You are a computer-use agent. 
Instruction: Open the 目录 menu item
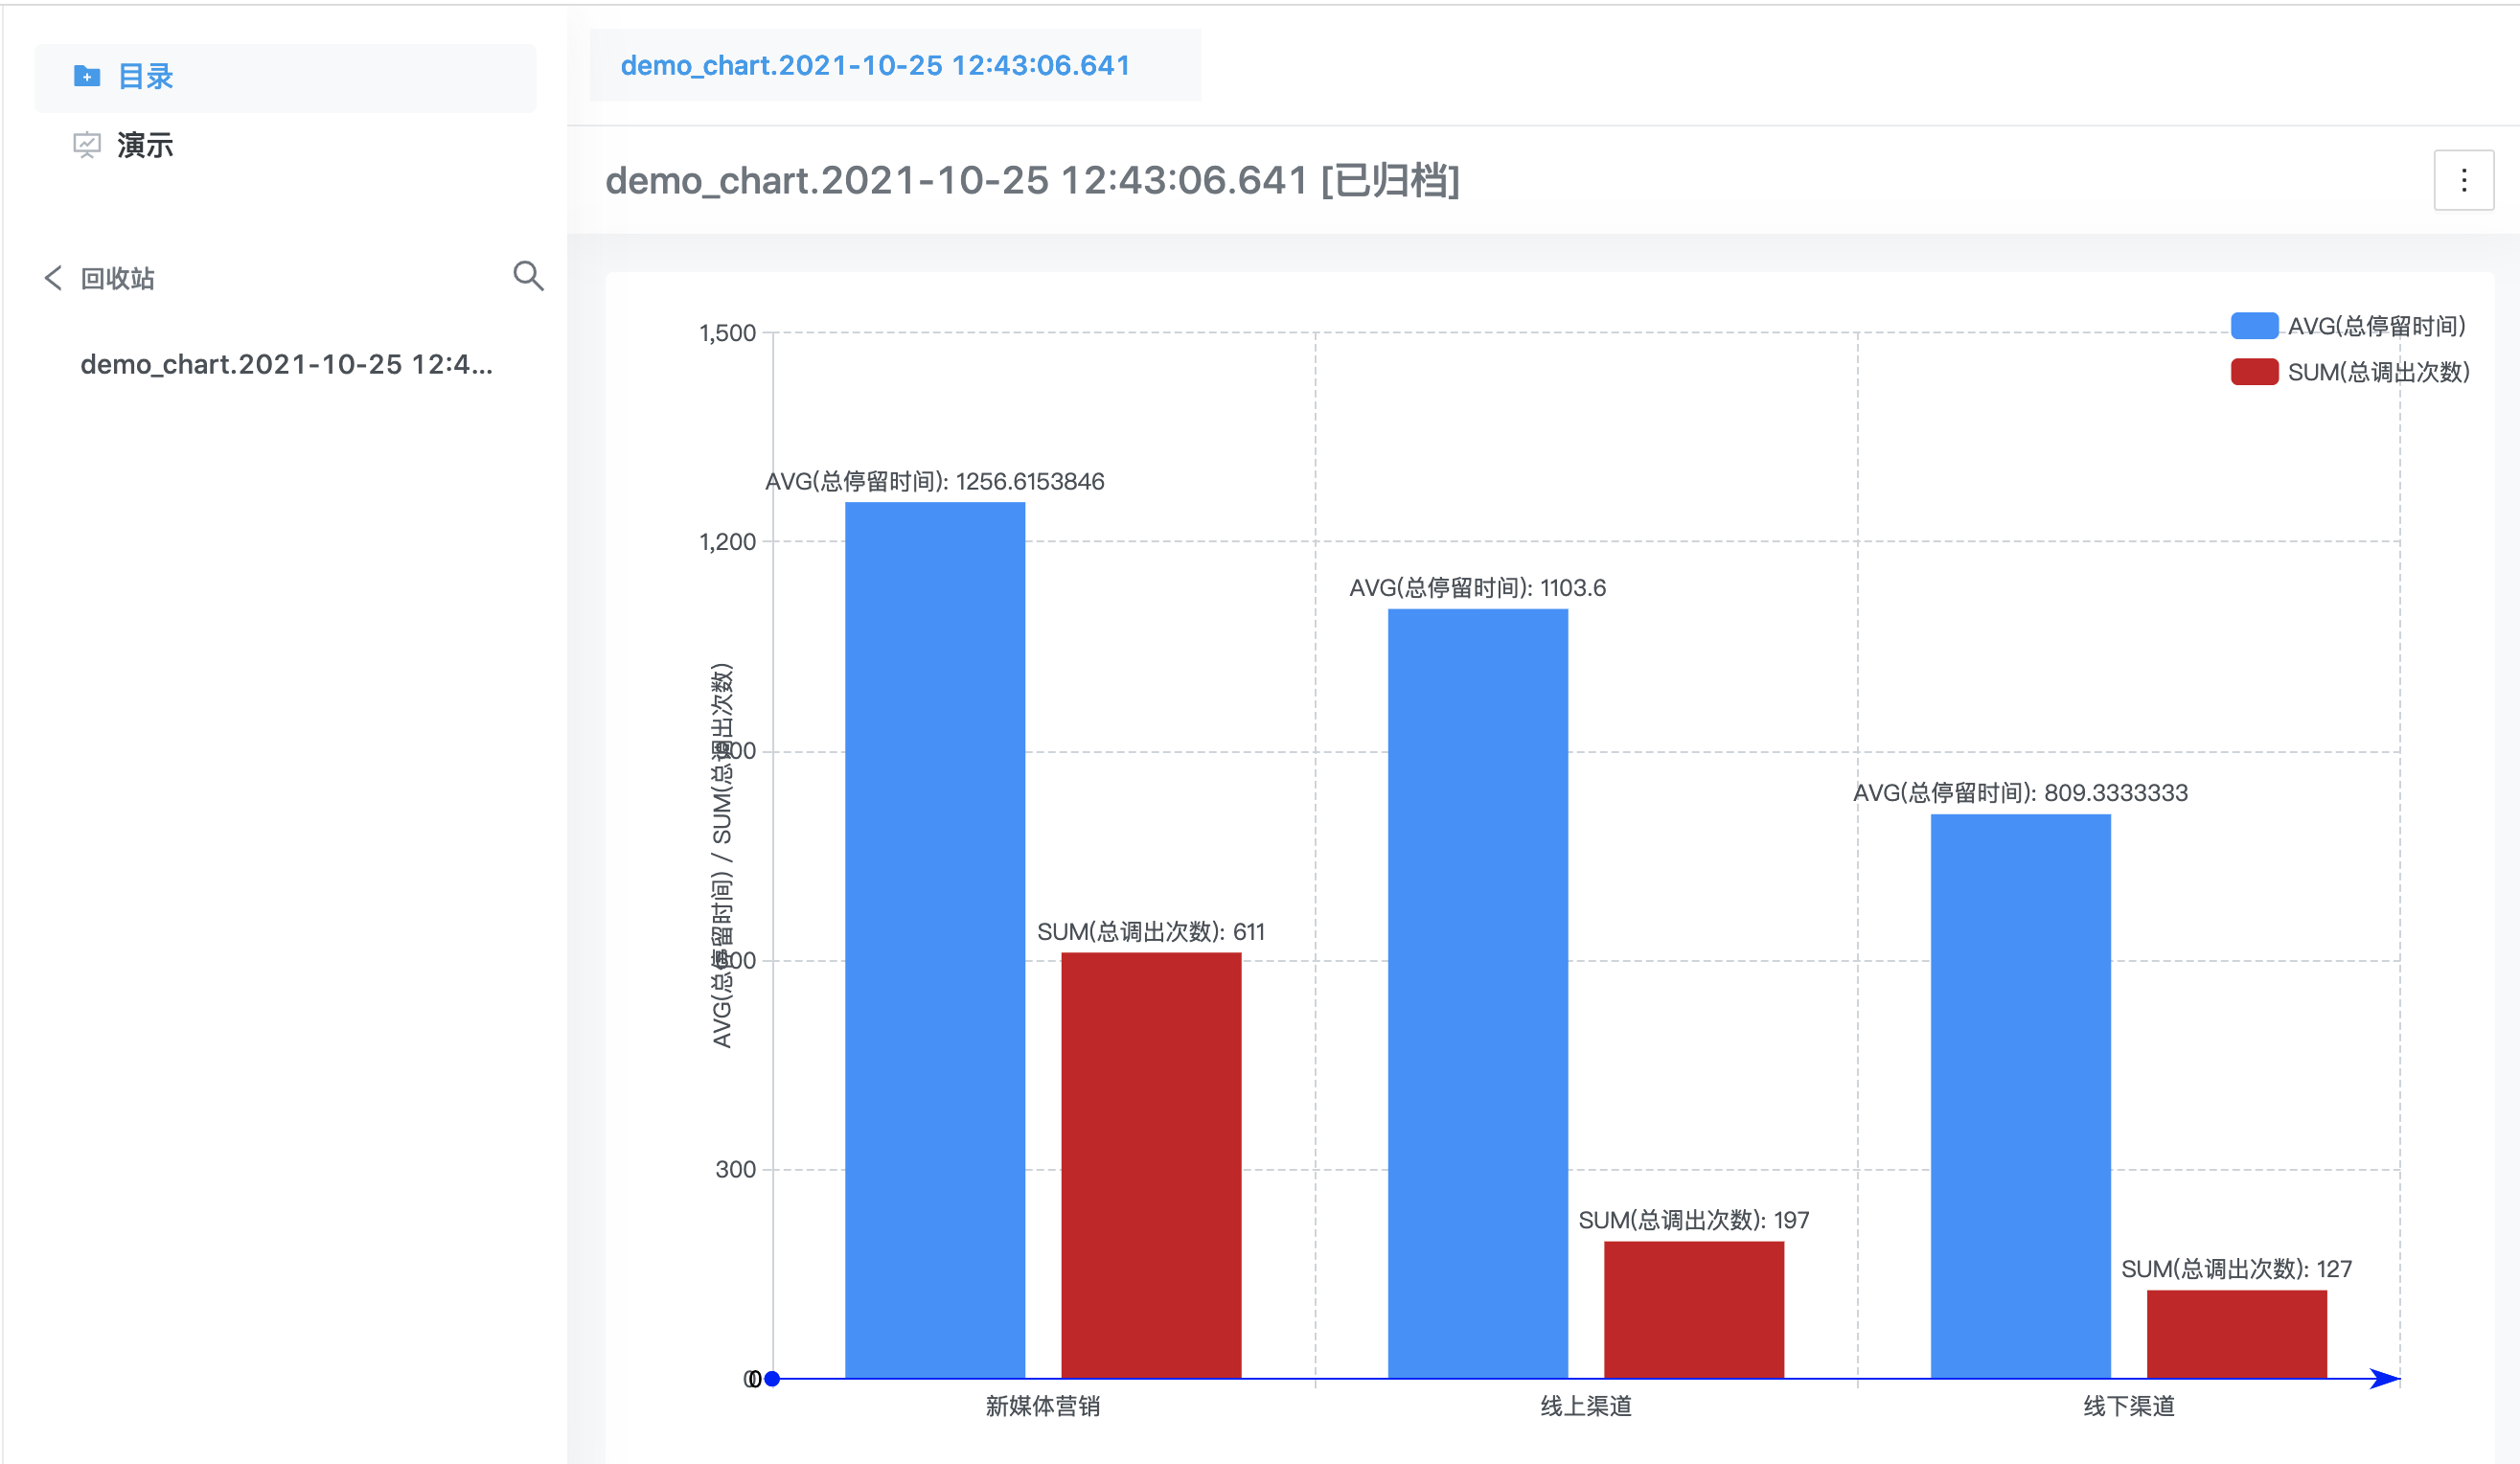[x=285, y=77]
